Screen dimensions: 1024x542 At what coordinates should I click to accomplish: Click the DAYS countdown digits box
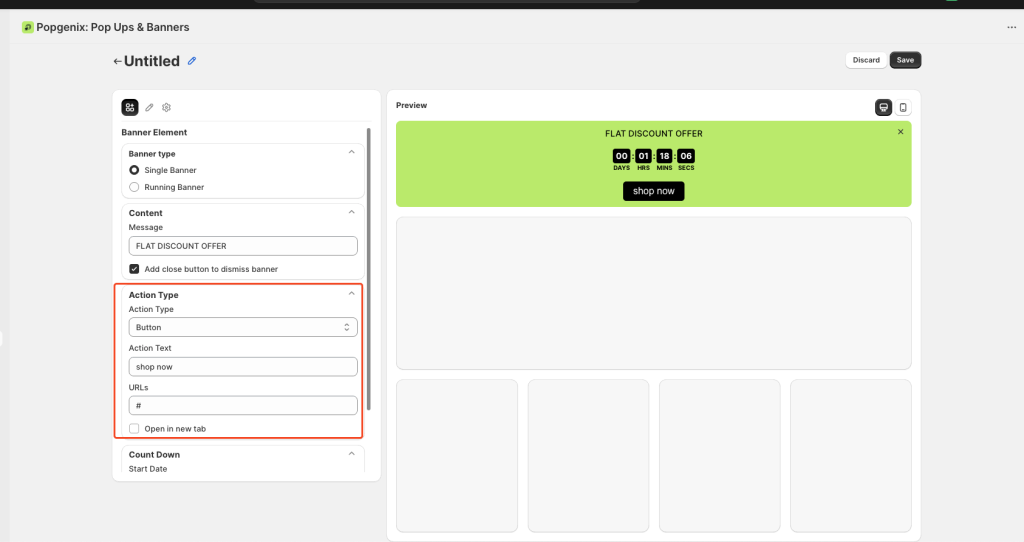[x=621, y=156]
